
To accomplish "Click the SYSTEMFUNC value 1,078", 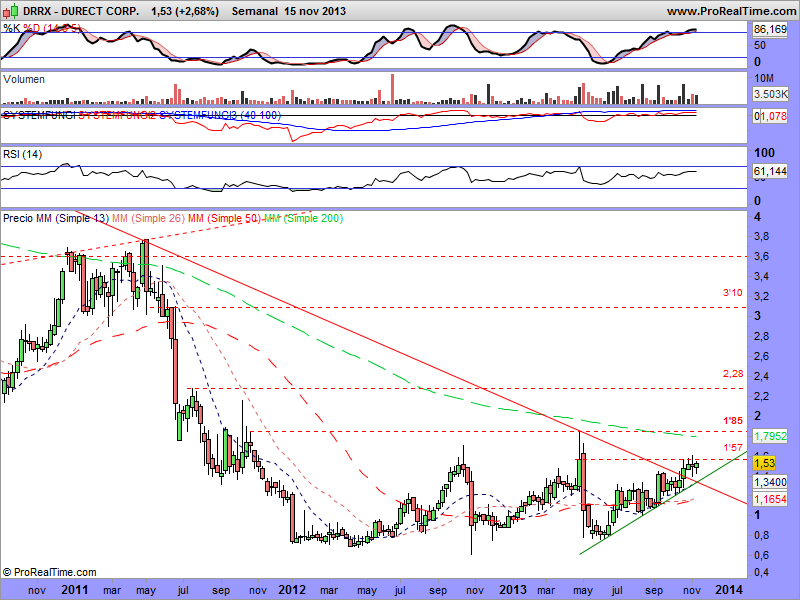I will pyautogui.click(x=773, y=116).
